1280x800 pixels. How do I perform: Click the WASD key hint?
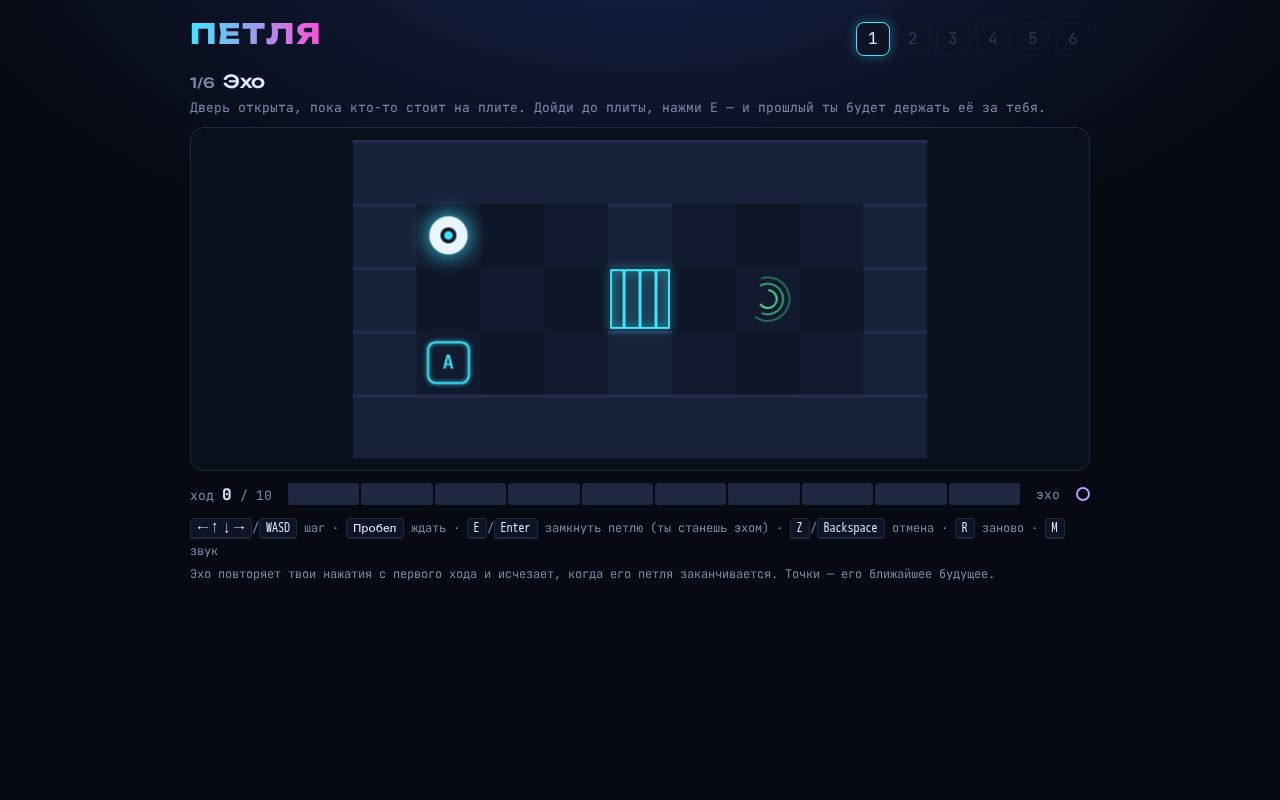point(278,528)
